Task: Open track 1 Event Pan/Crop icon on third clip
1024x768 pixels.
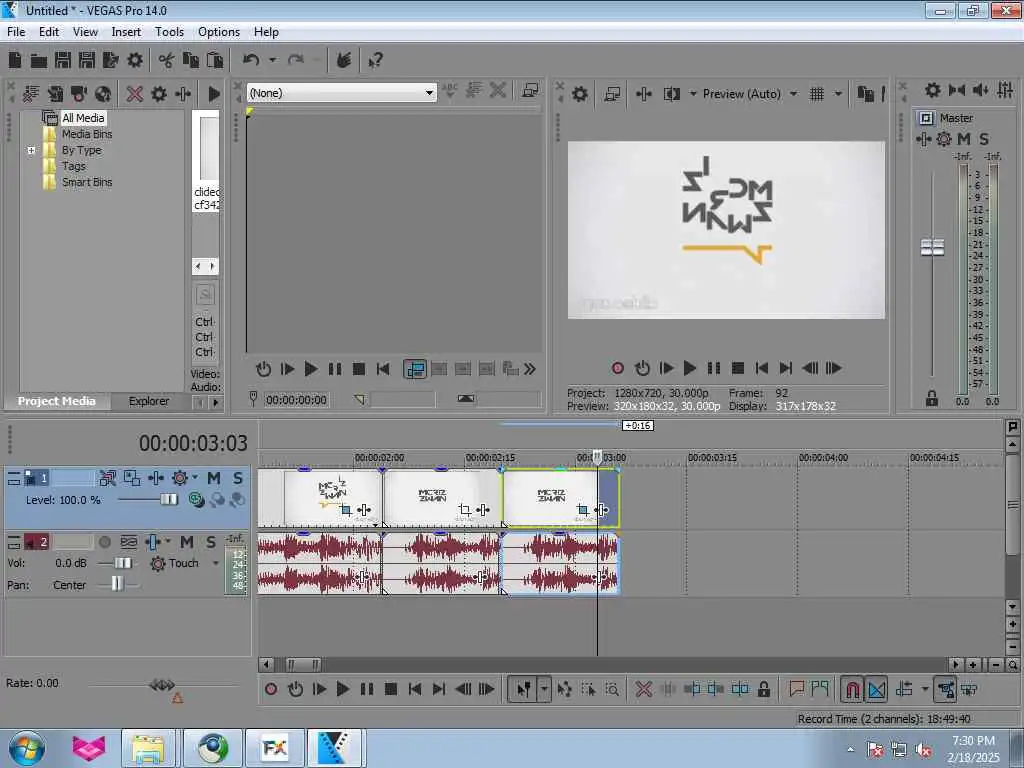Action: 582,509
